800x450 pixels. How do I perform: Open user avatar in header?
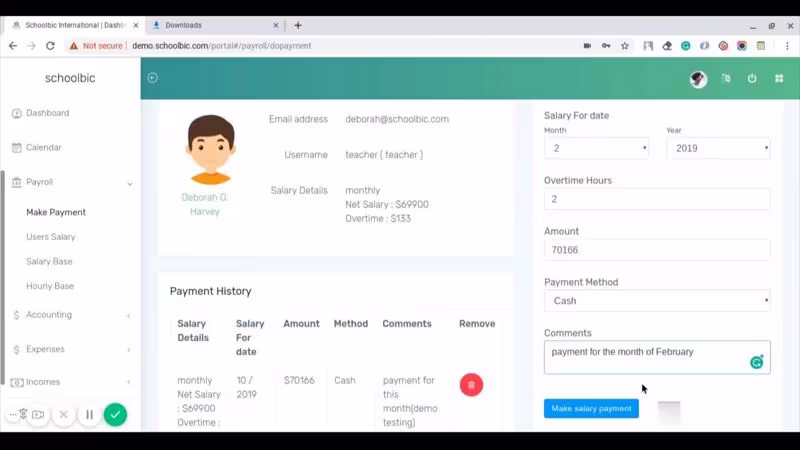pos(698,79)
